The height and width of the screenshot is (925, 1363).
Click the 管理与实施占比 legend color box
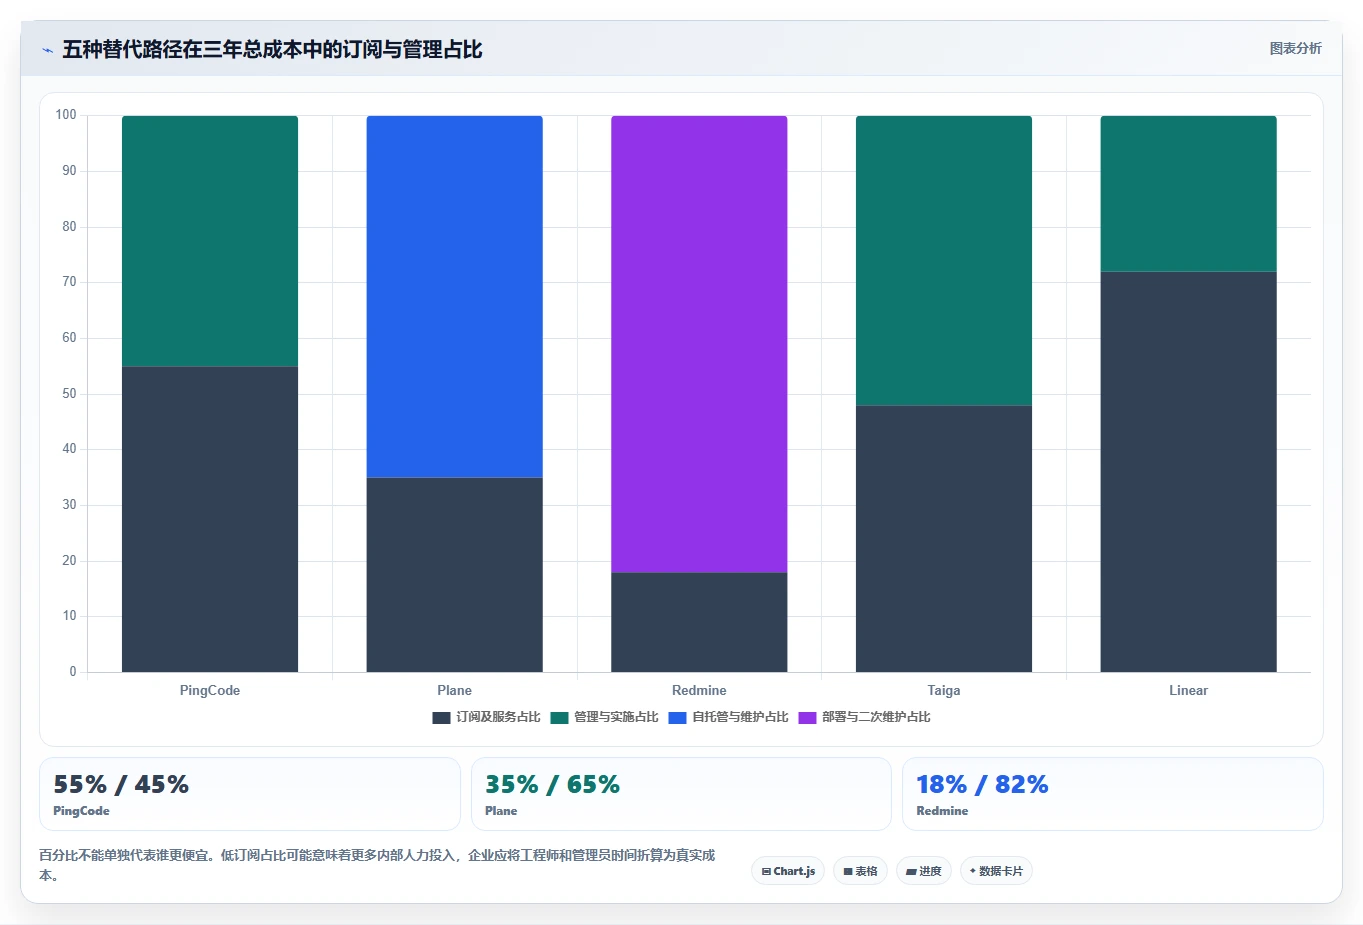(559, 718)
